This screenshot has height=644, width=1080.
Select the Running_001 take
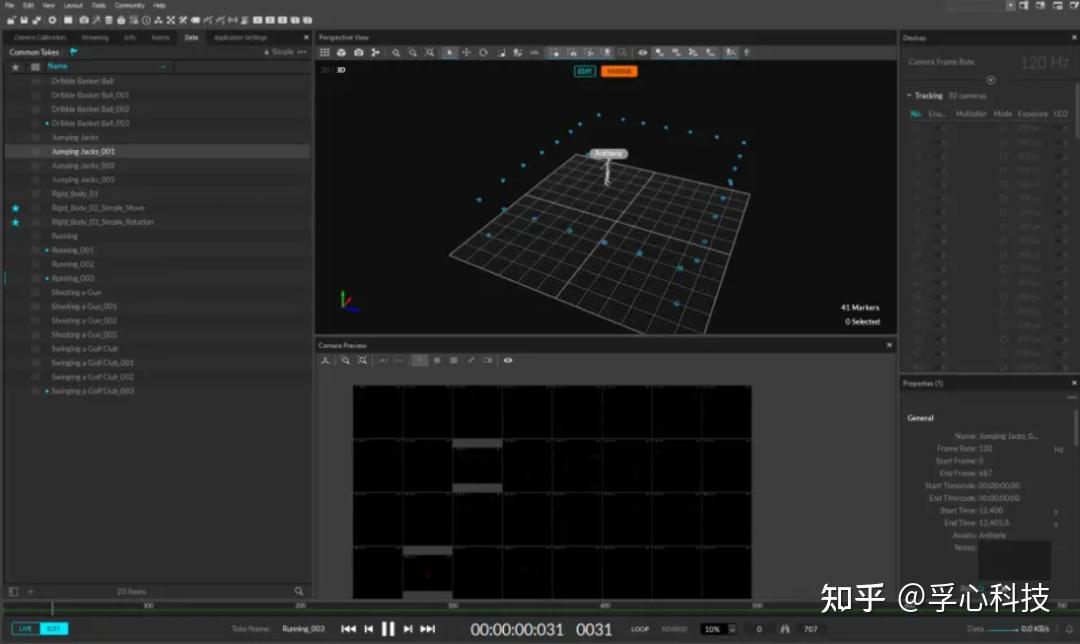pyautogui.click(x=157, y=250)
